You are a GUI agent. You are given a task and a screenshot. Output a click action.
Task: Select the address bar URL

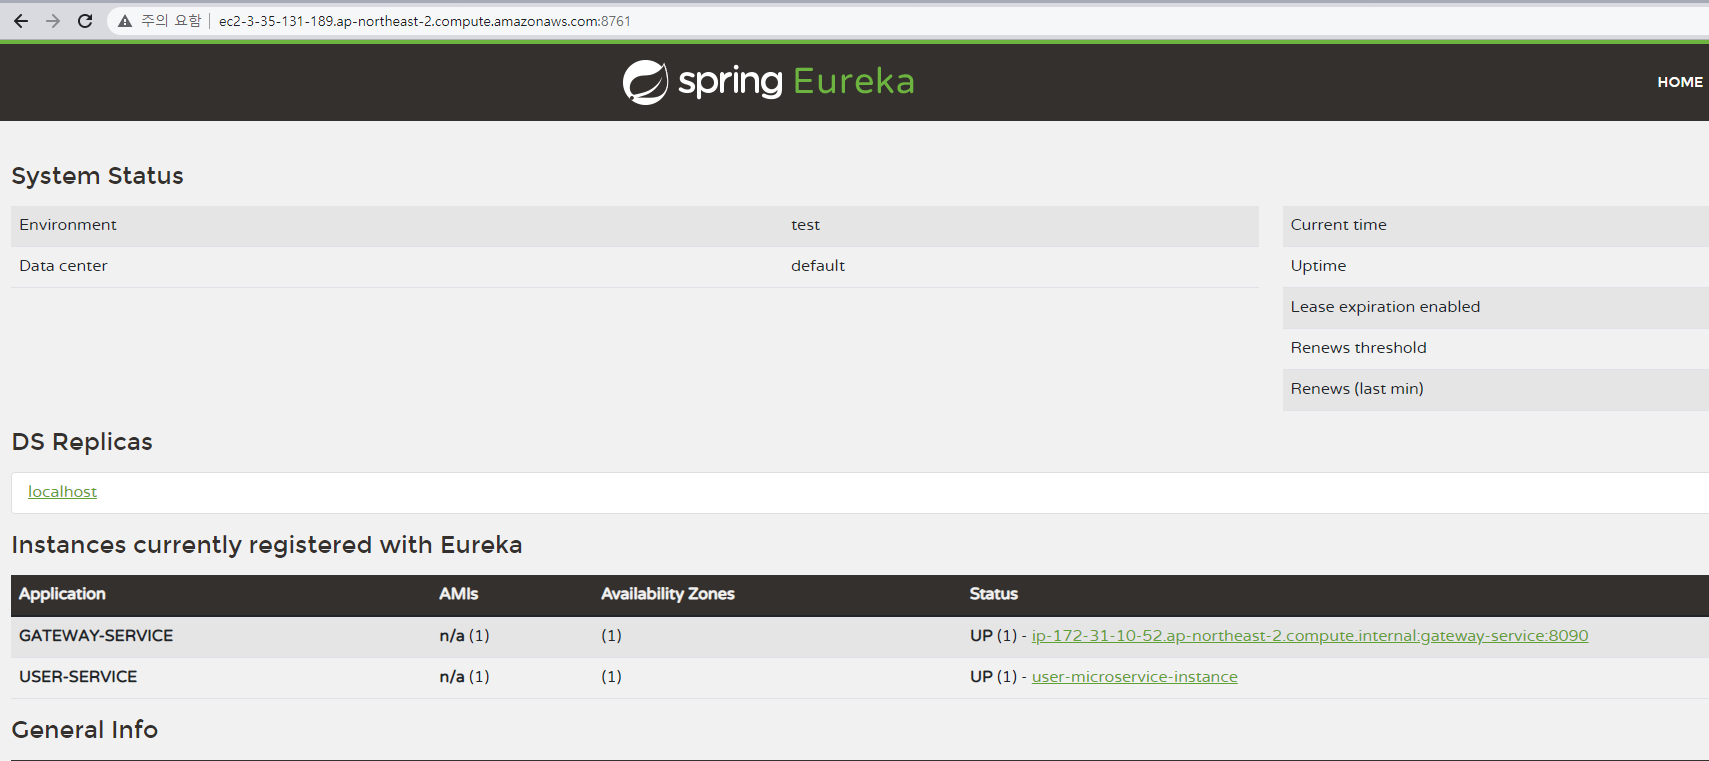point(425,21)
